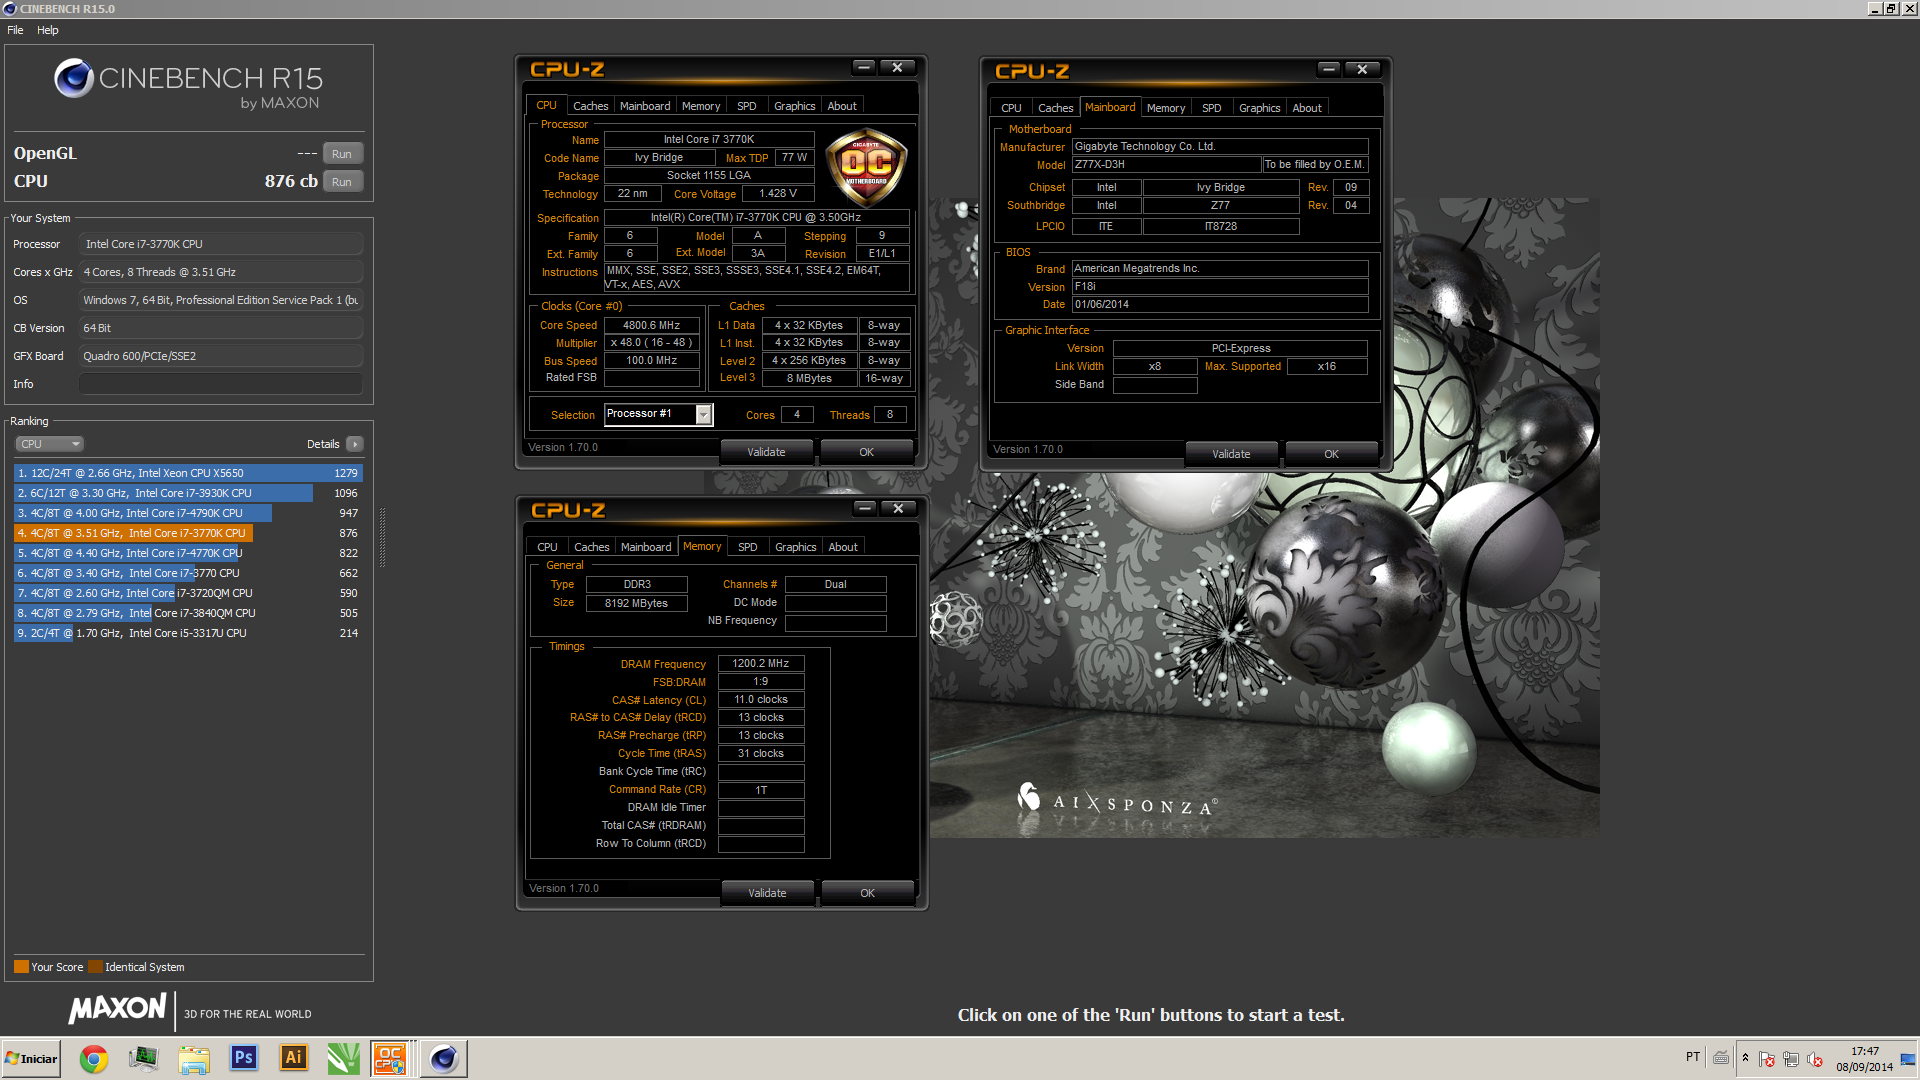The height and width of the screenshot is (1080, 1920).
Task: Click the MAXON logo at the bottom
Action: (117, 1009)
